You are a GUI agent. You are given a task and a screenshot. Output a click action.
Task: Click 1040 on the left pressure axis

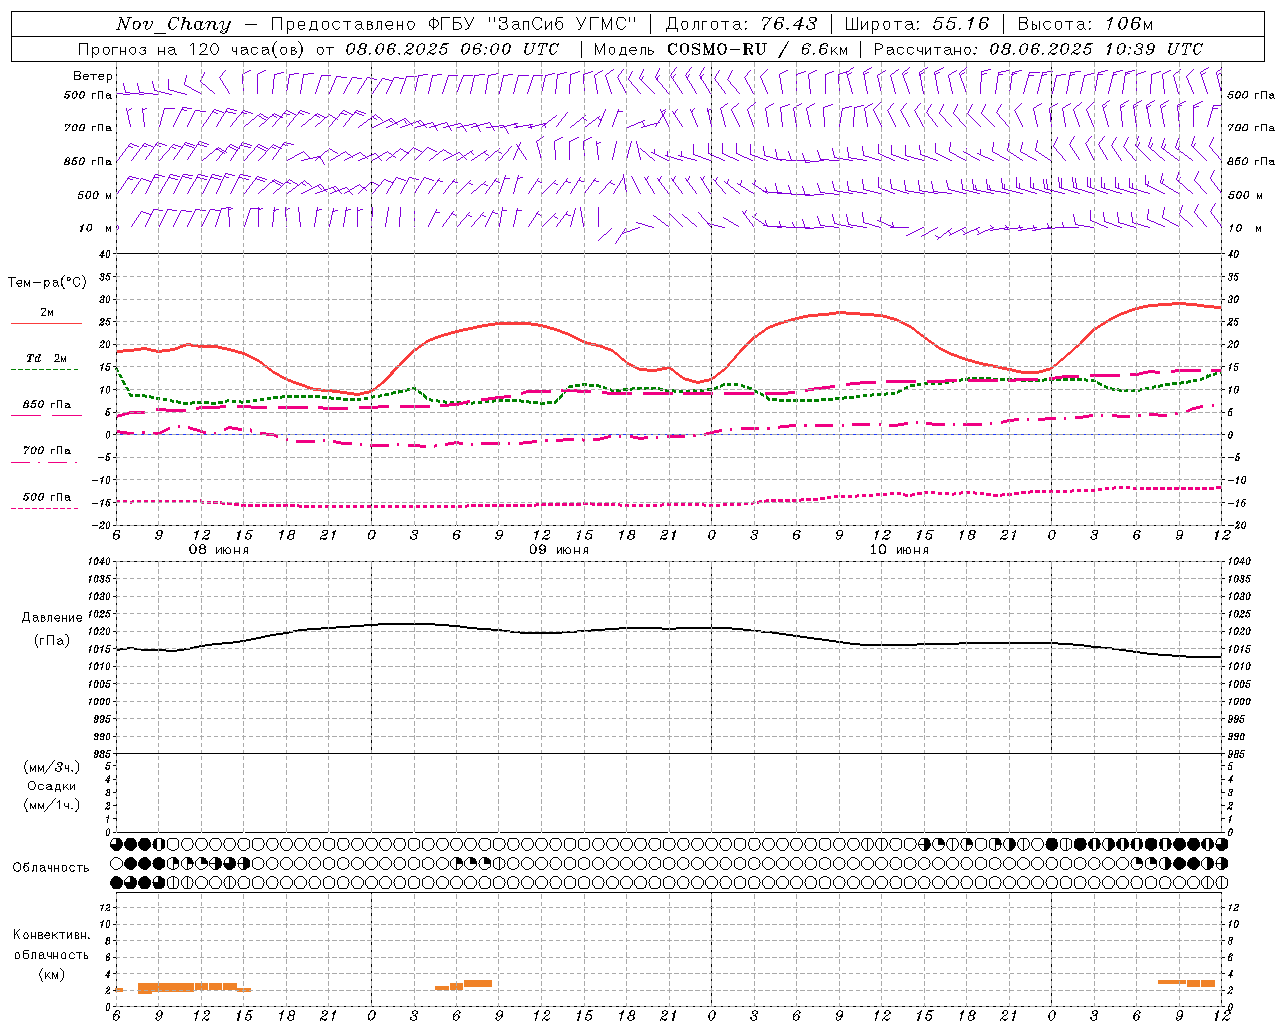(98, 562)
